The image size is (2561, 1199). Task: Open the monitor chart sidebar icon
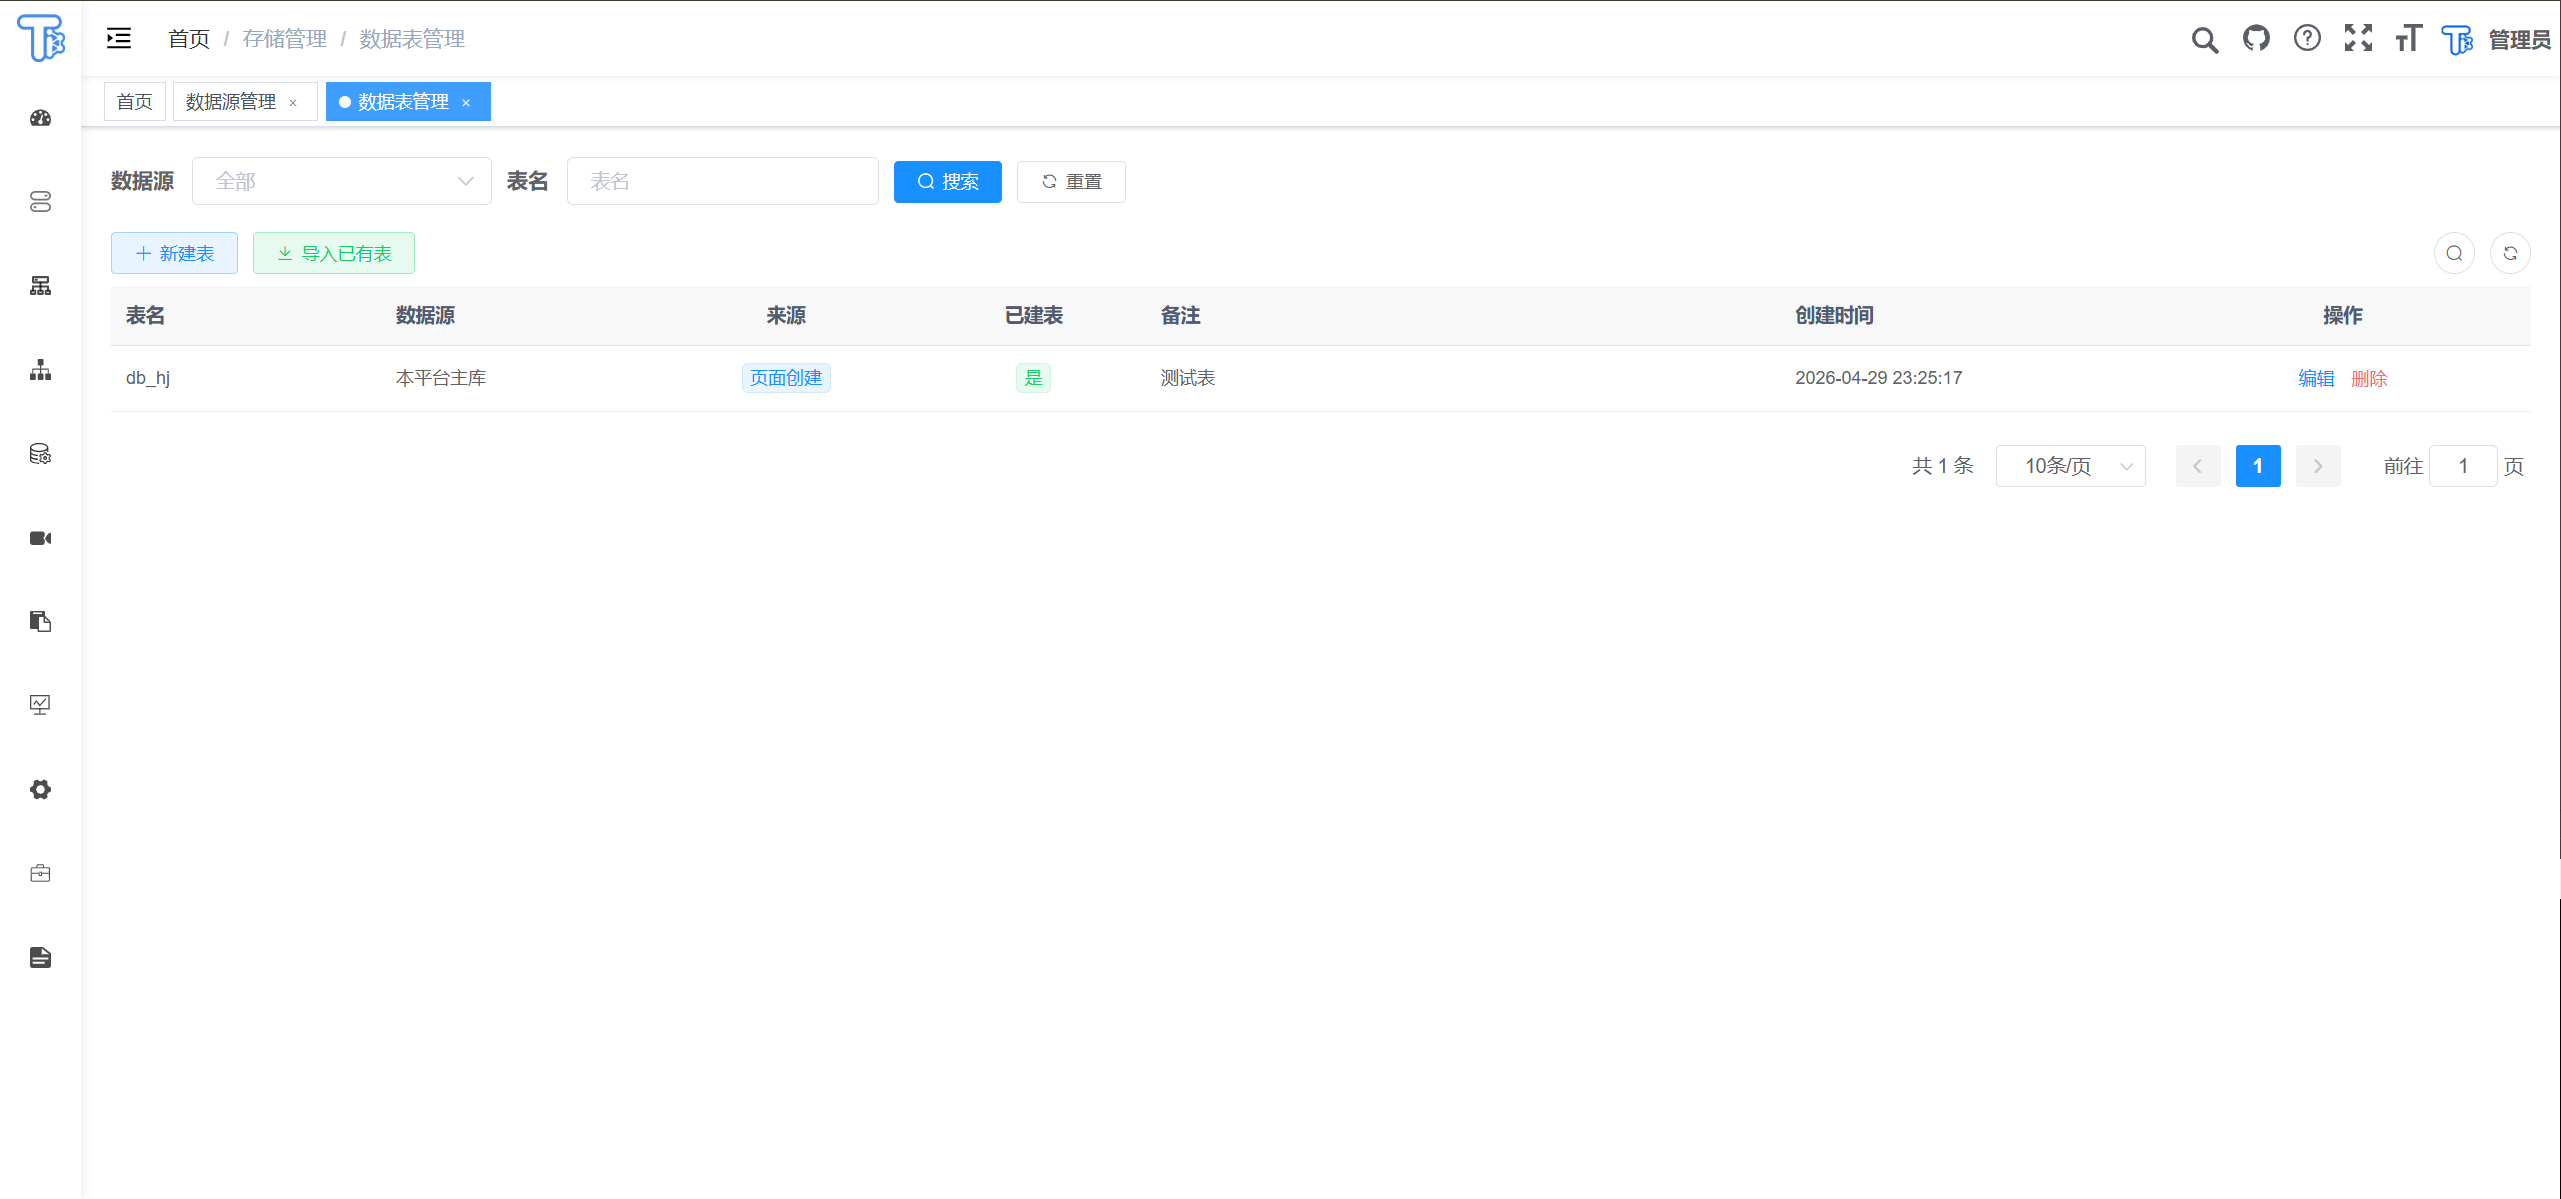(x=40, y=706)
